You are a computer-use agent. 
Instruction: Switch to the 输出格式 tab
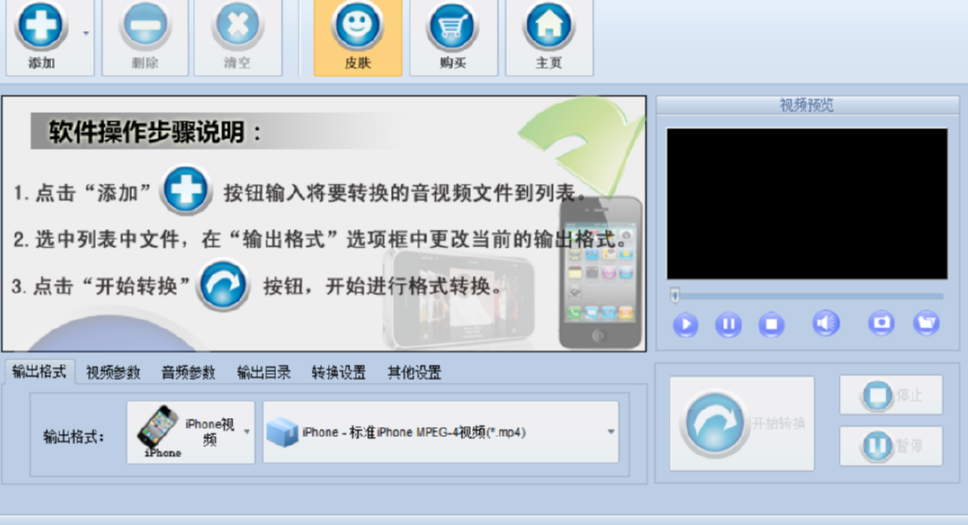point(39,372)
